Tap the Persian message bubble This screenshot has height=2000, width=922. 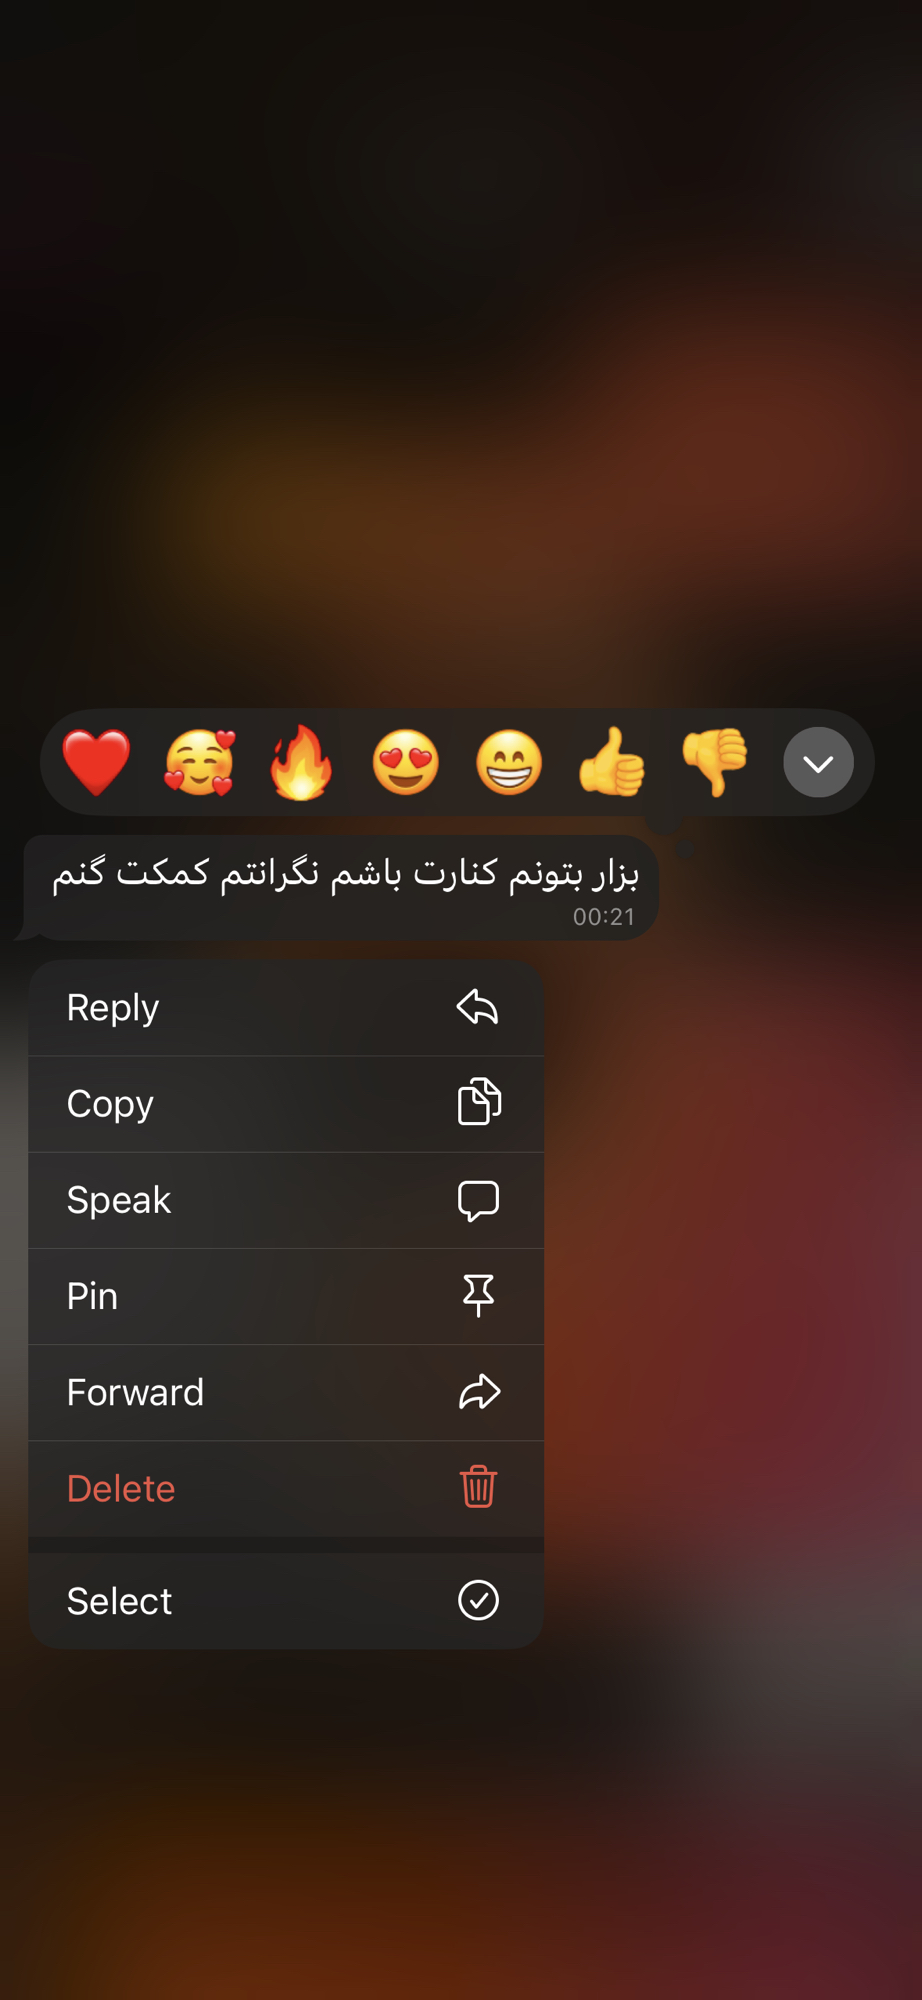pos(341,888)
